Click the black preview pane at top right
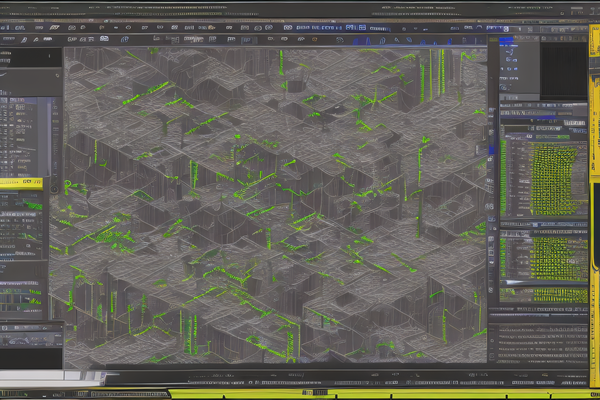This screenshot has width=600, height=400. pos(563,70)
